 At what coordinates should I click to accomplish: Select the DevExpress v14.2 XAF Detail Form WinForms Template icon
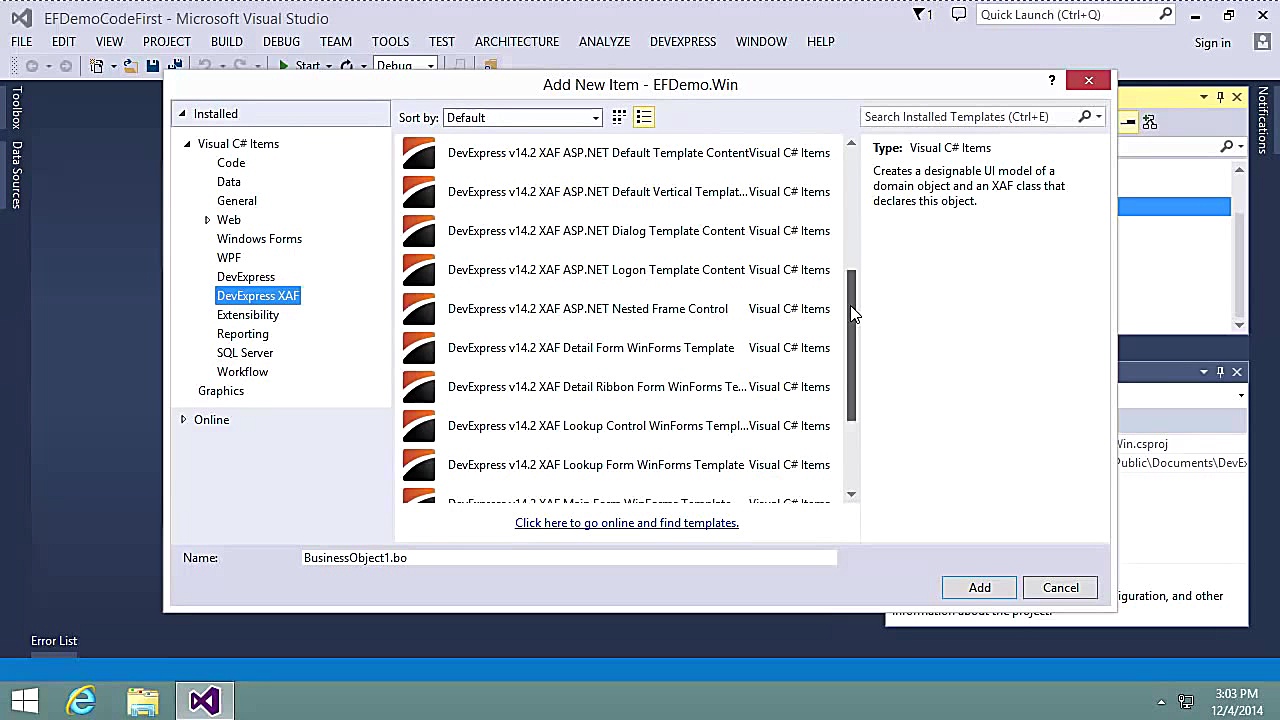pos(418,348)
